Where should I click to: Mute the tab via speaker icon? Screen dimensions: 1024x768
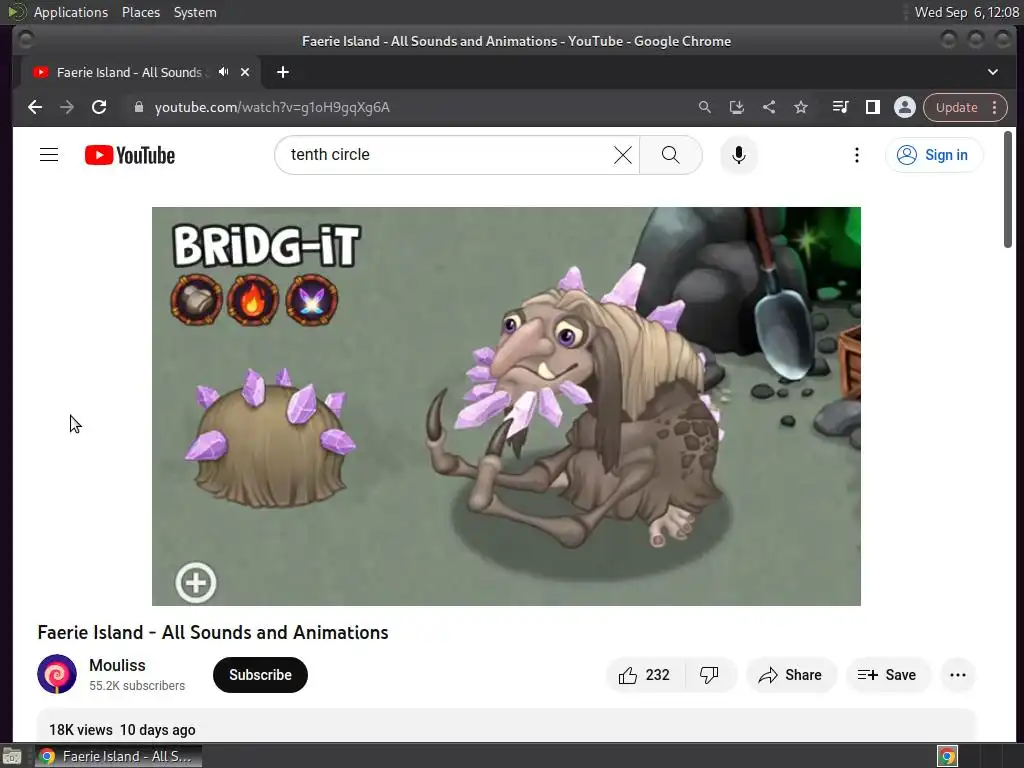(224, 72)
